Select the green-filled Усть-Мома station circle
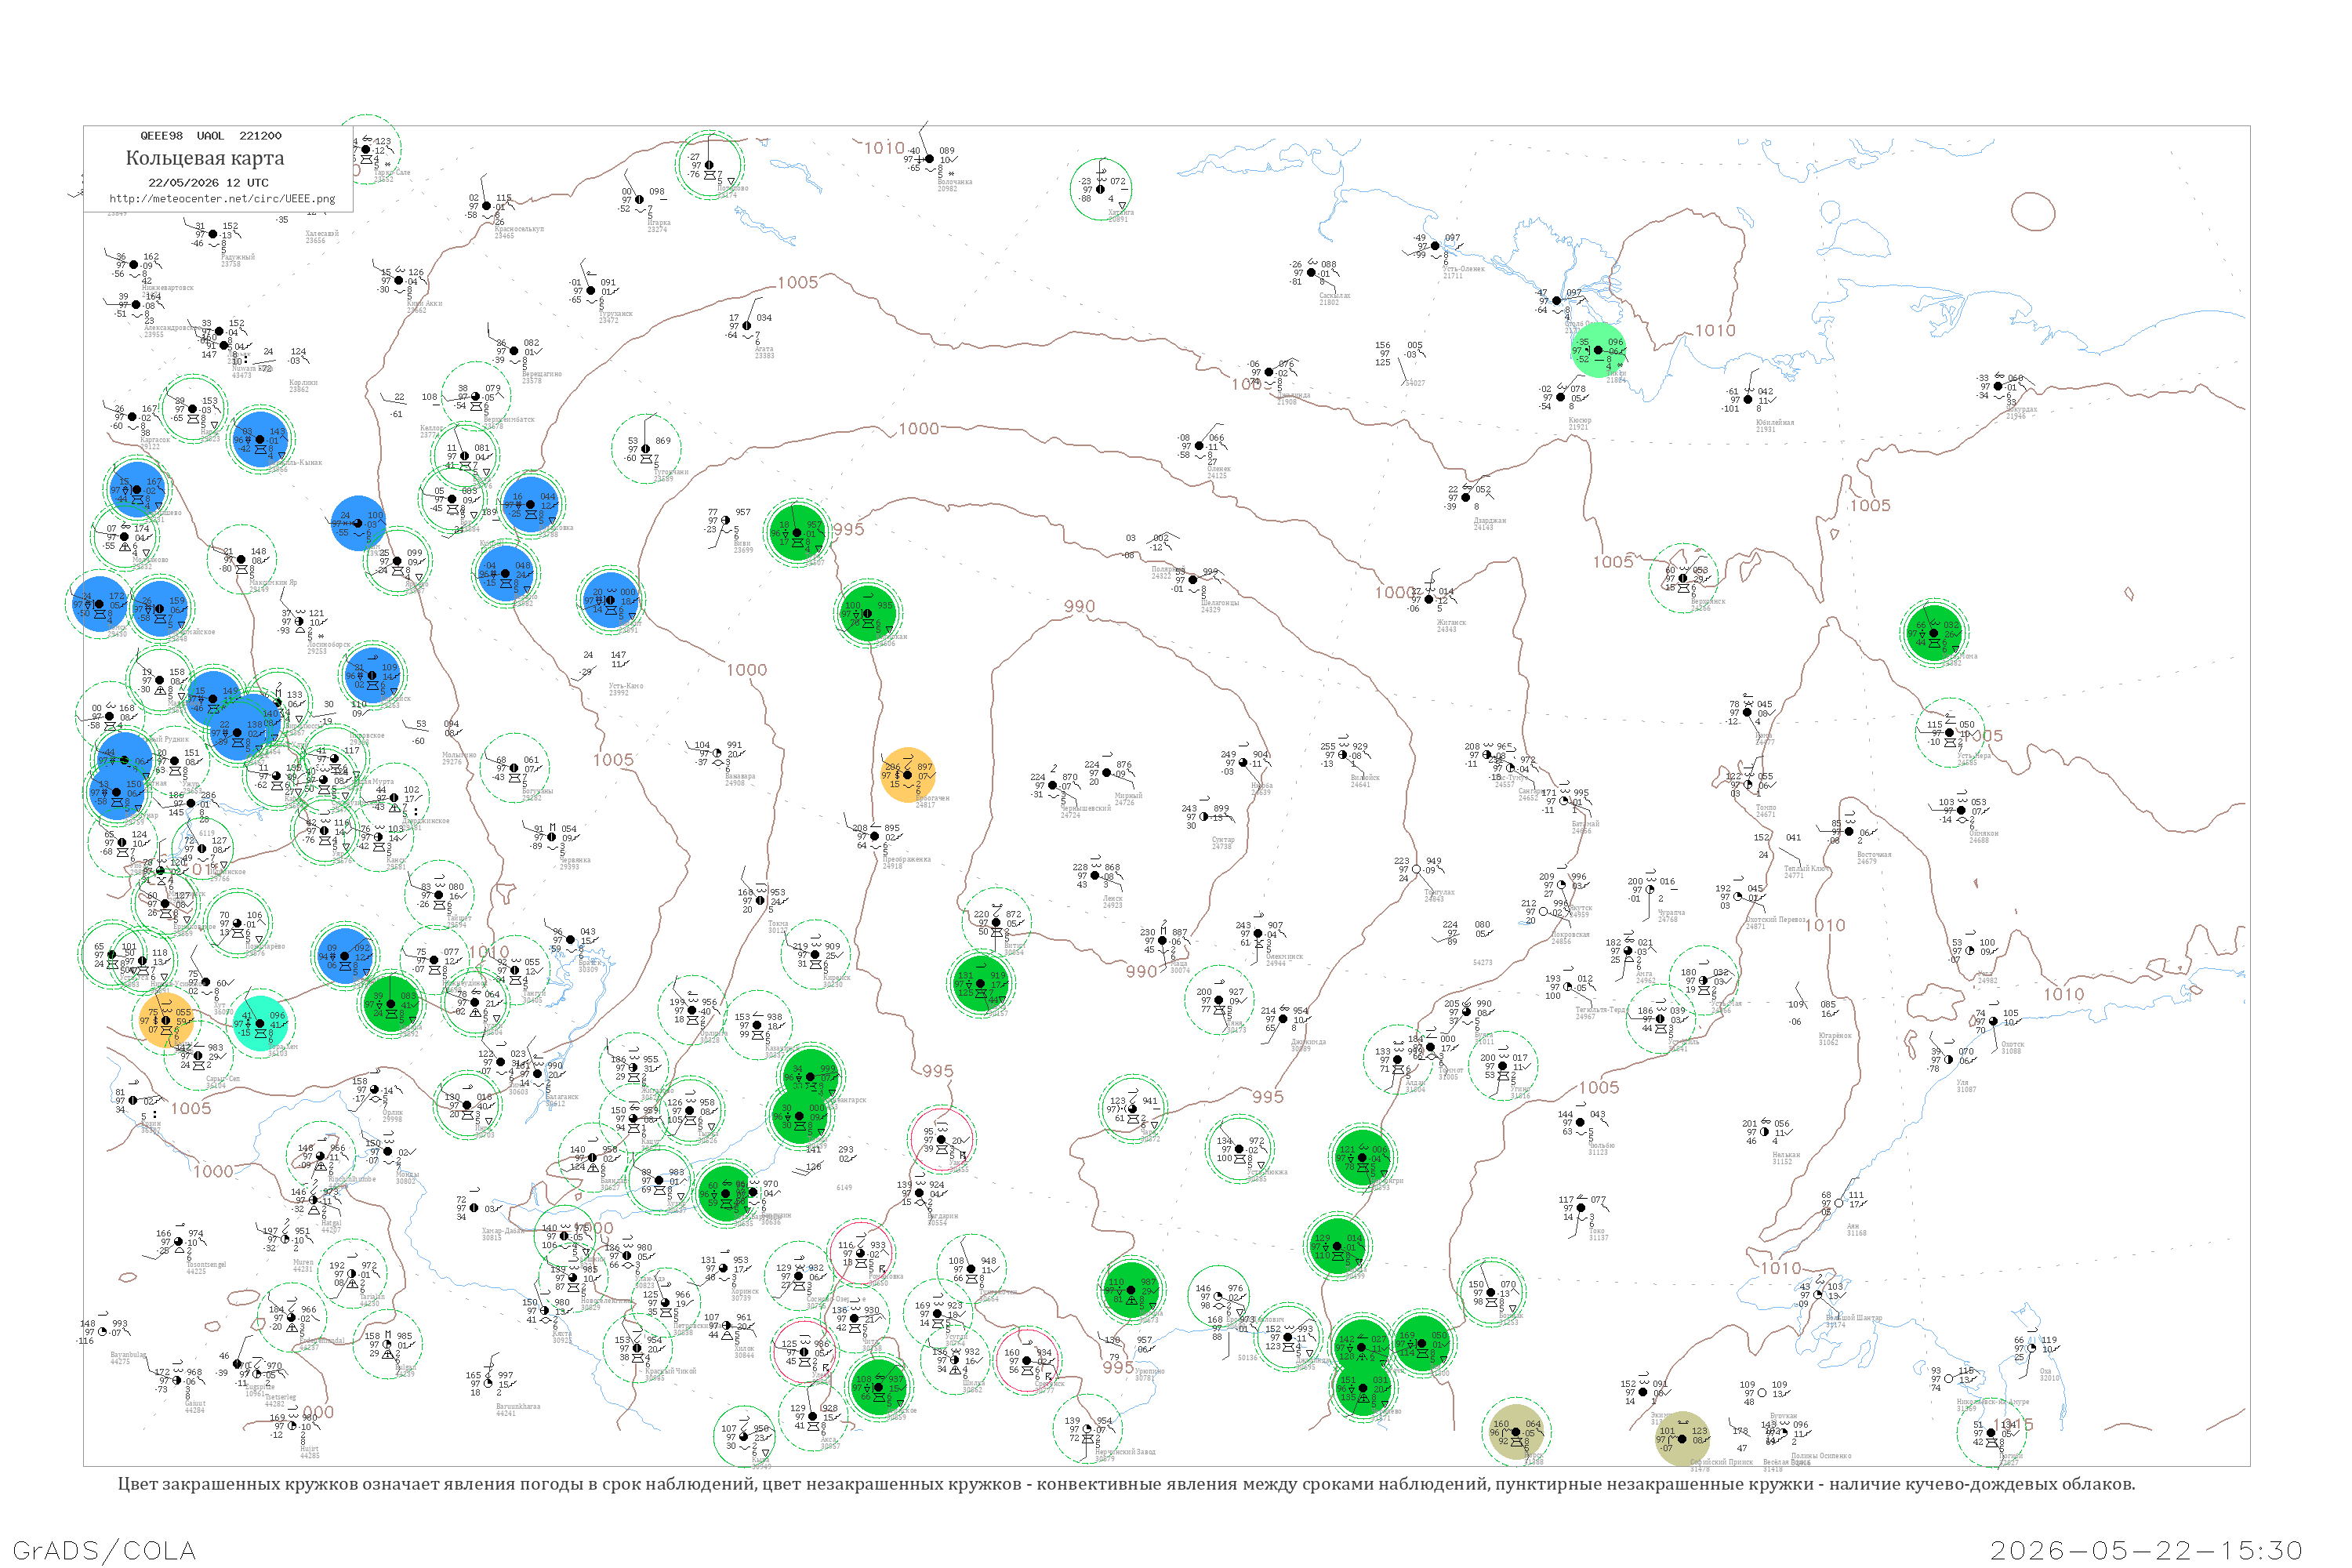 pyautogui.click(x=1934, y=632)
